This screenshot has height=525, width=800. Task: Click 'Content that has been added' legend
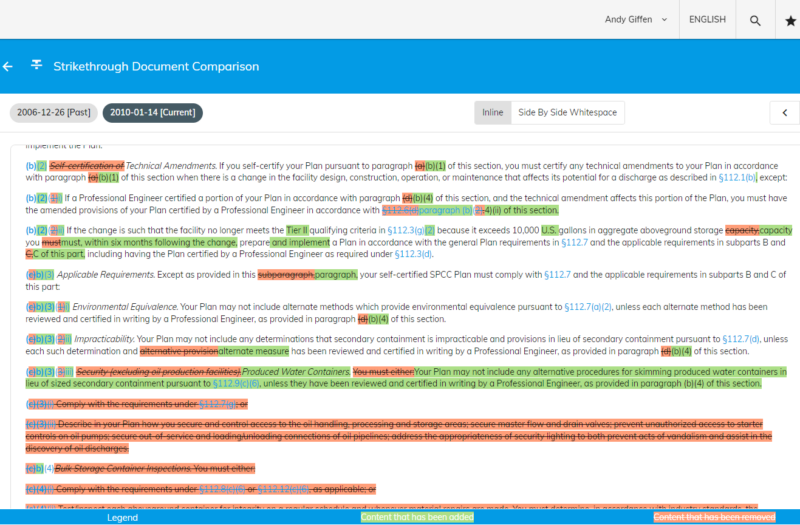tap(417, 517)
